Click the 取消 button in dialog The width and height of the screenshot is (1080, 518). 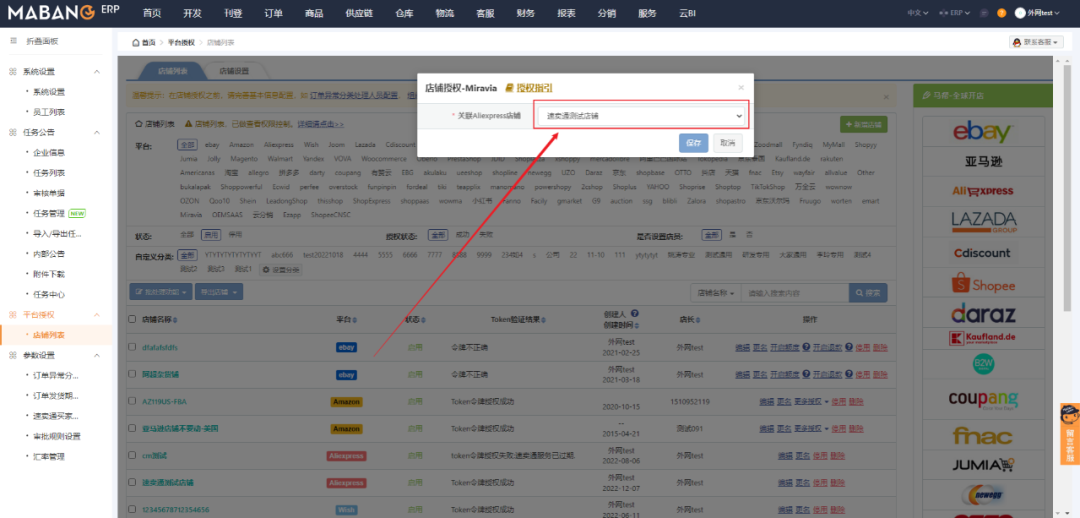pos(728,143)
